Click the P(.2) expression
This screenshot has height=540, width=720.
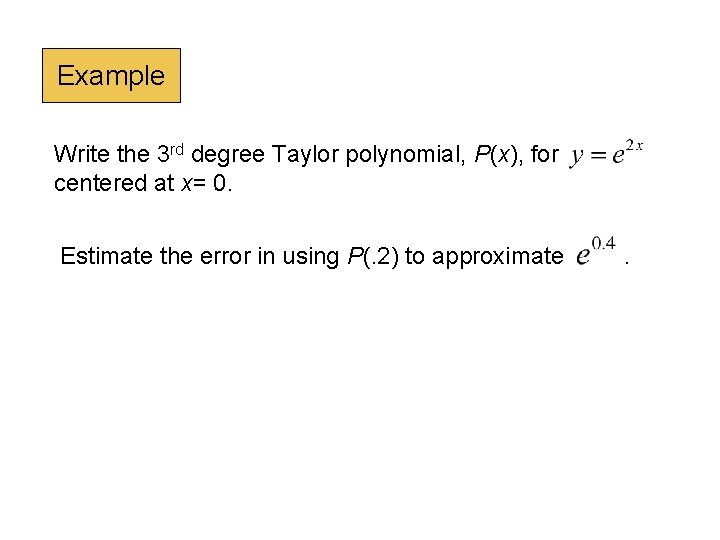coord(372,257)
